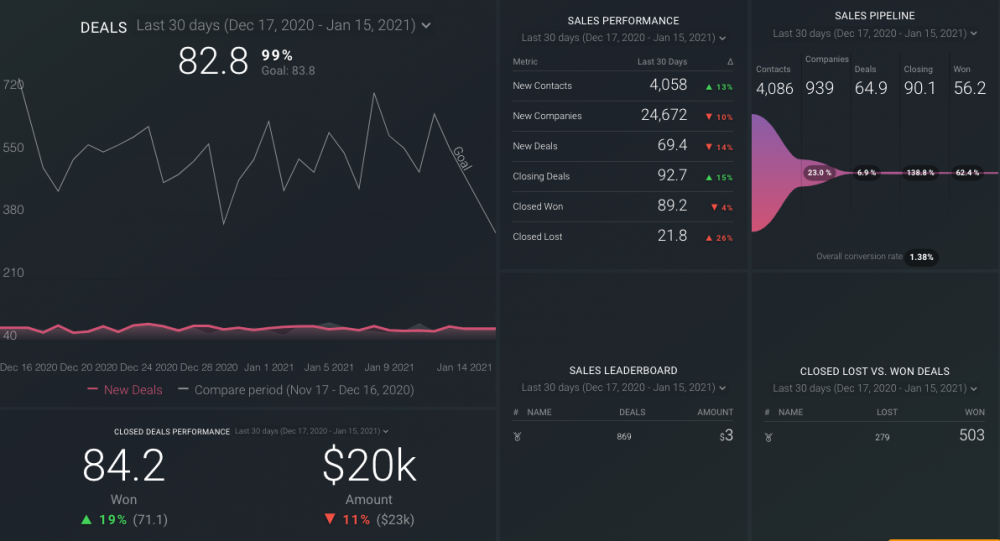Click the red down arrow beside New Companies 10%
This screenshot has width=1000, height=541.
[x=709, y=117]
